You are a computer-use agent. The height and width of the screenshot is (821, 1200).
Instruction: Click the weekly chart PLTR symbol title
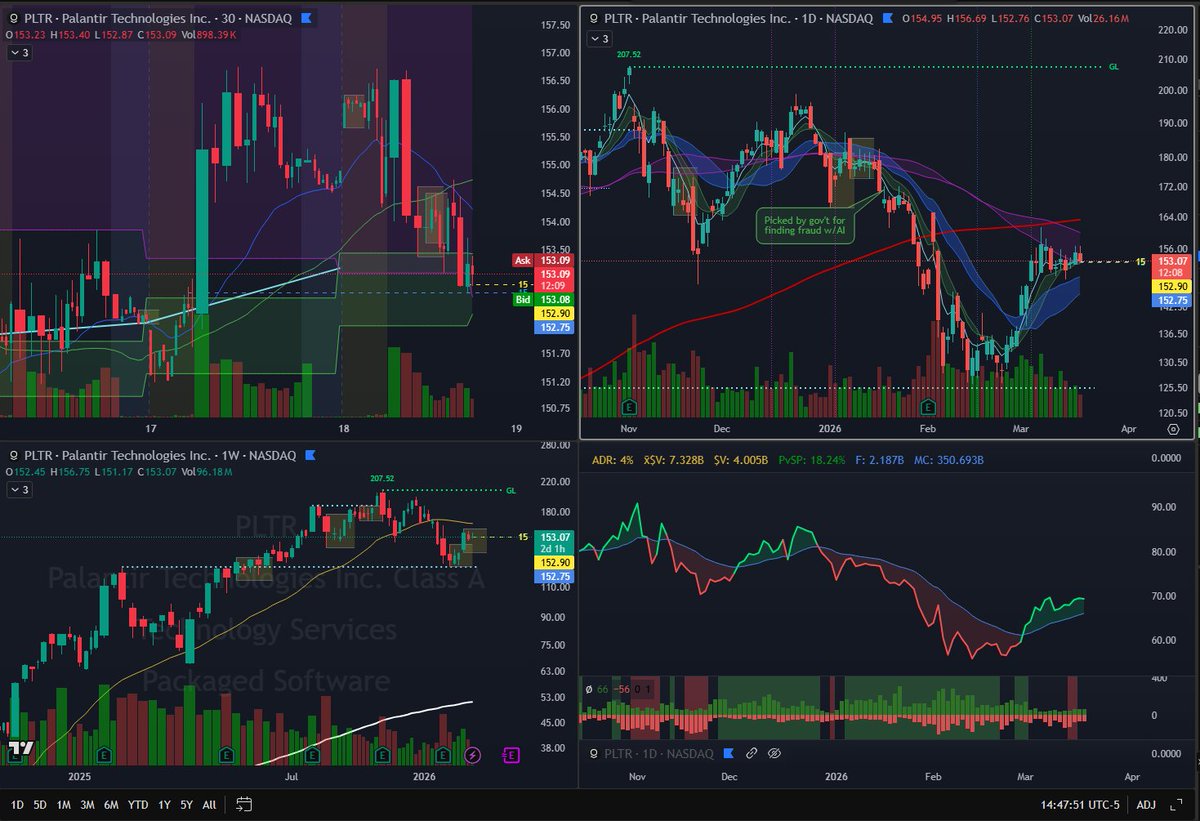(x=160, y=455)
